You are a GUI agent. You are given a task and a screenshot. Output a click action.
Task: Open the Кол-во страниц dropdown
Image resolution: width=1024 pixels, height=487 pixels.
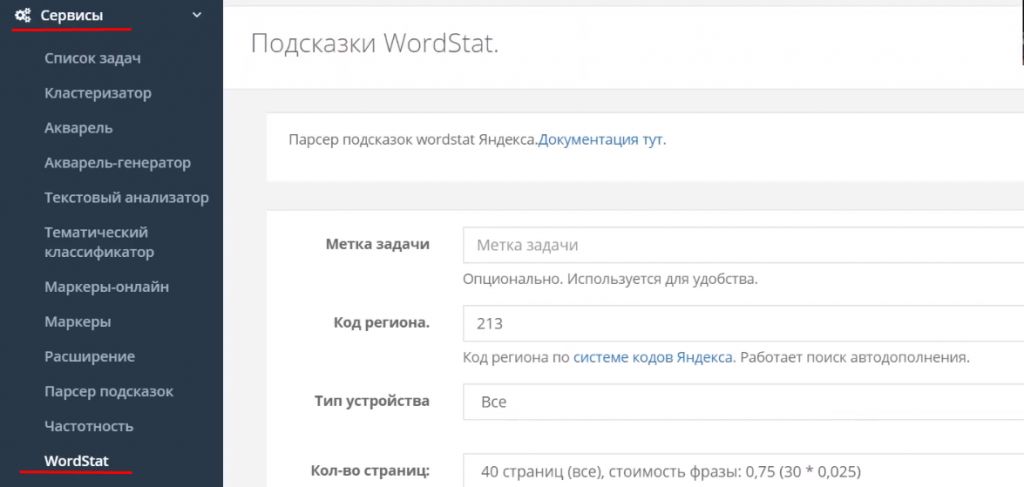tap(743, 470)
